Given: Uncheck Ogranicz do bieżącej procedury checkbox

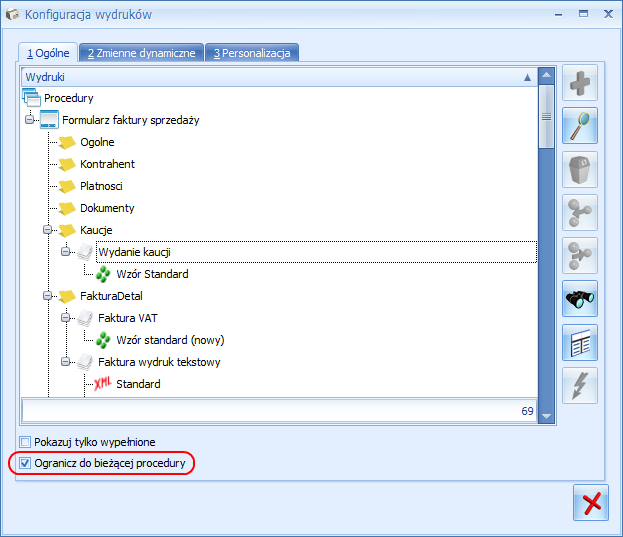Looking at the screenshot, I should 25,463.
